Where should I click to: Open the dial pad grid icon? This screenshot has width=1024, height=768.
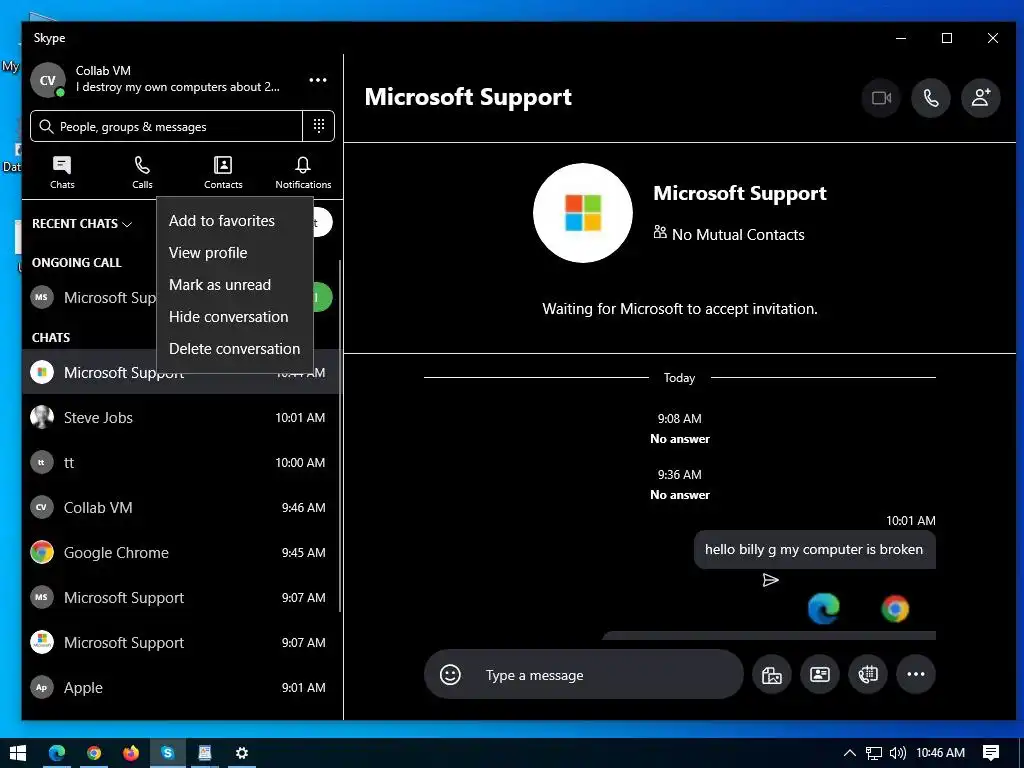point(319,126)
